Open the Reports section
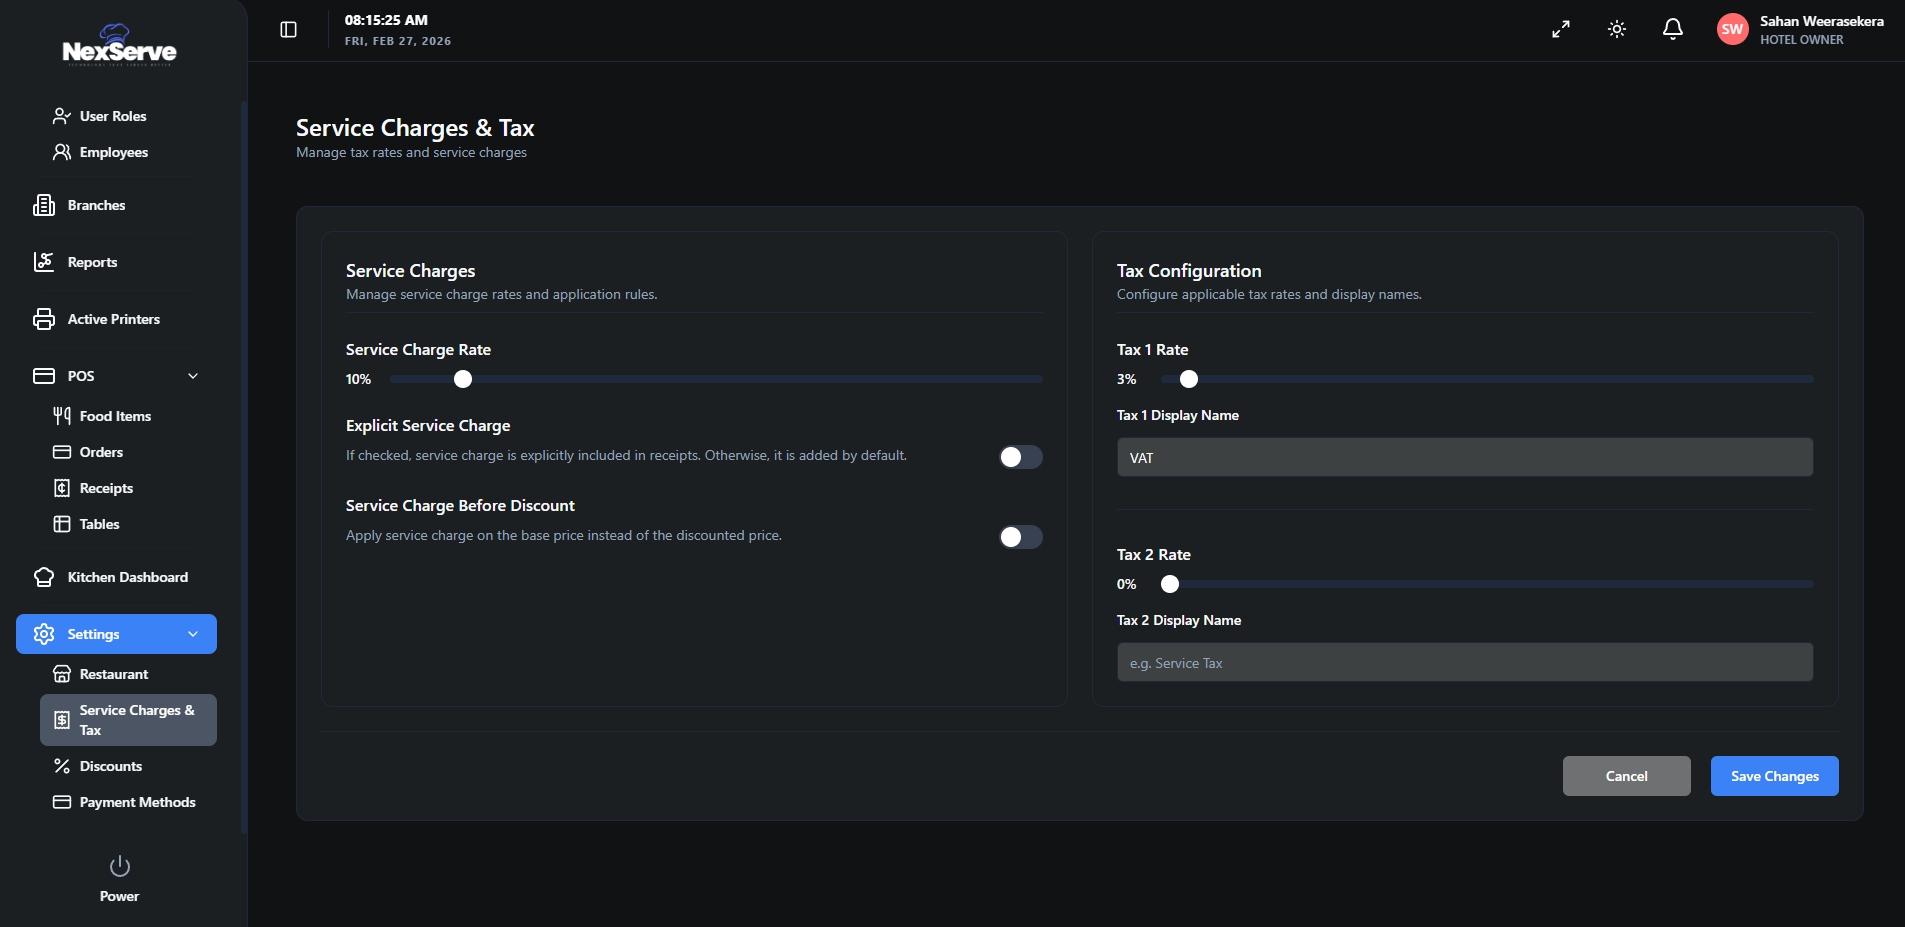The image size is (1905, 927). pos(92,262)
